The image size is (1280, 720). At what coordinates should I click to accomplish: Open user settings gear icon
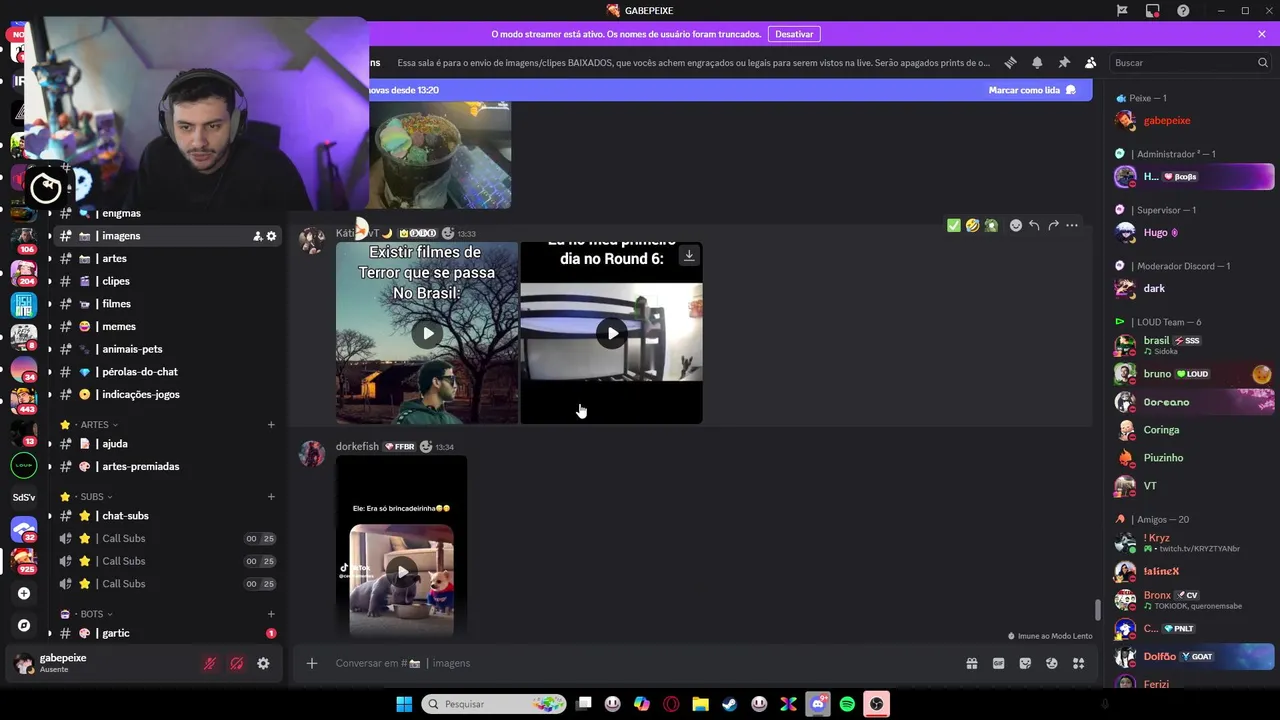click(x=263, y=663)
